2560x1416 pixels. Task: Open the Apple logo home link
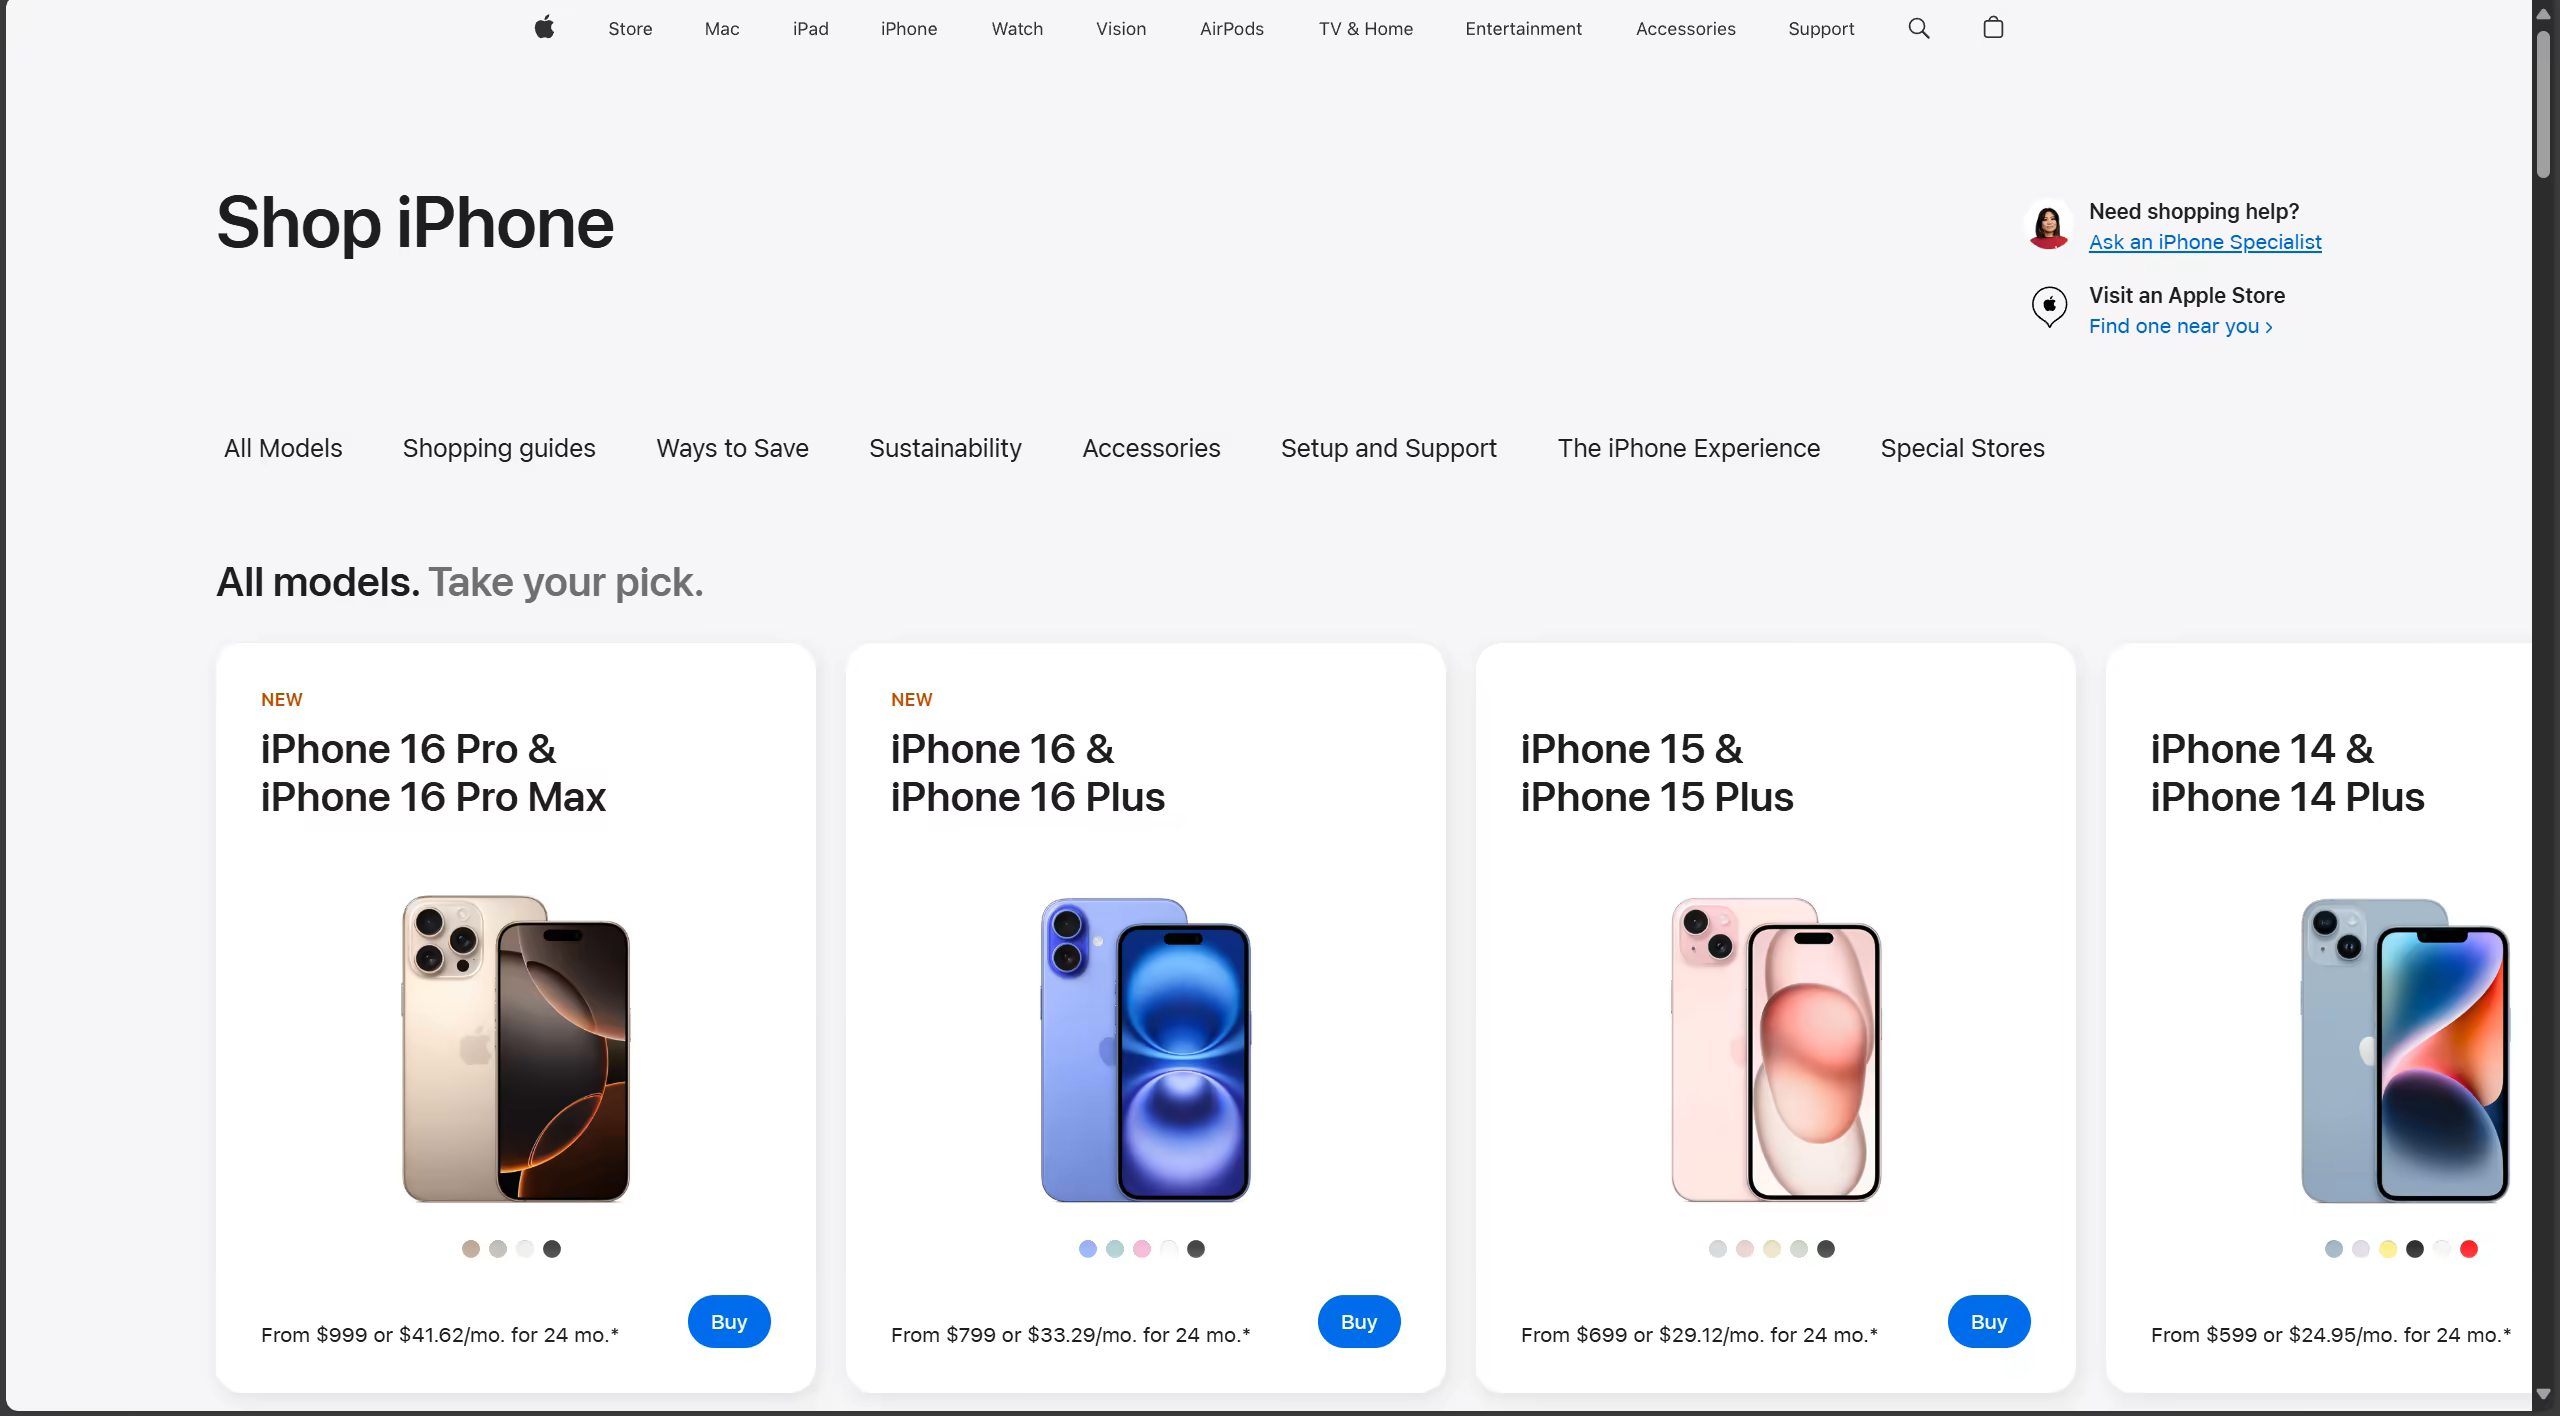(x=544, y=28)
